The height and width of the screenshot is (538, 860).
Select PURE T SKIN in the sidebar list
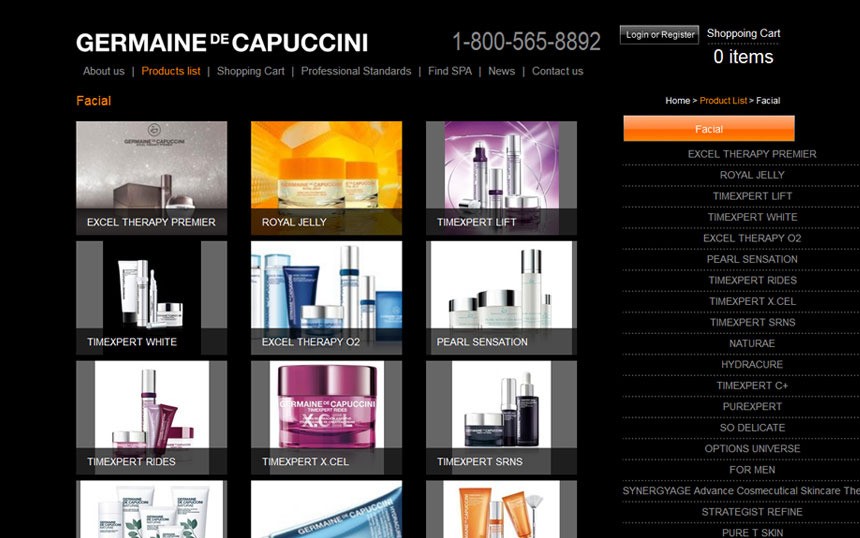pos(752,533)
